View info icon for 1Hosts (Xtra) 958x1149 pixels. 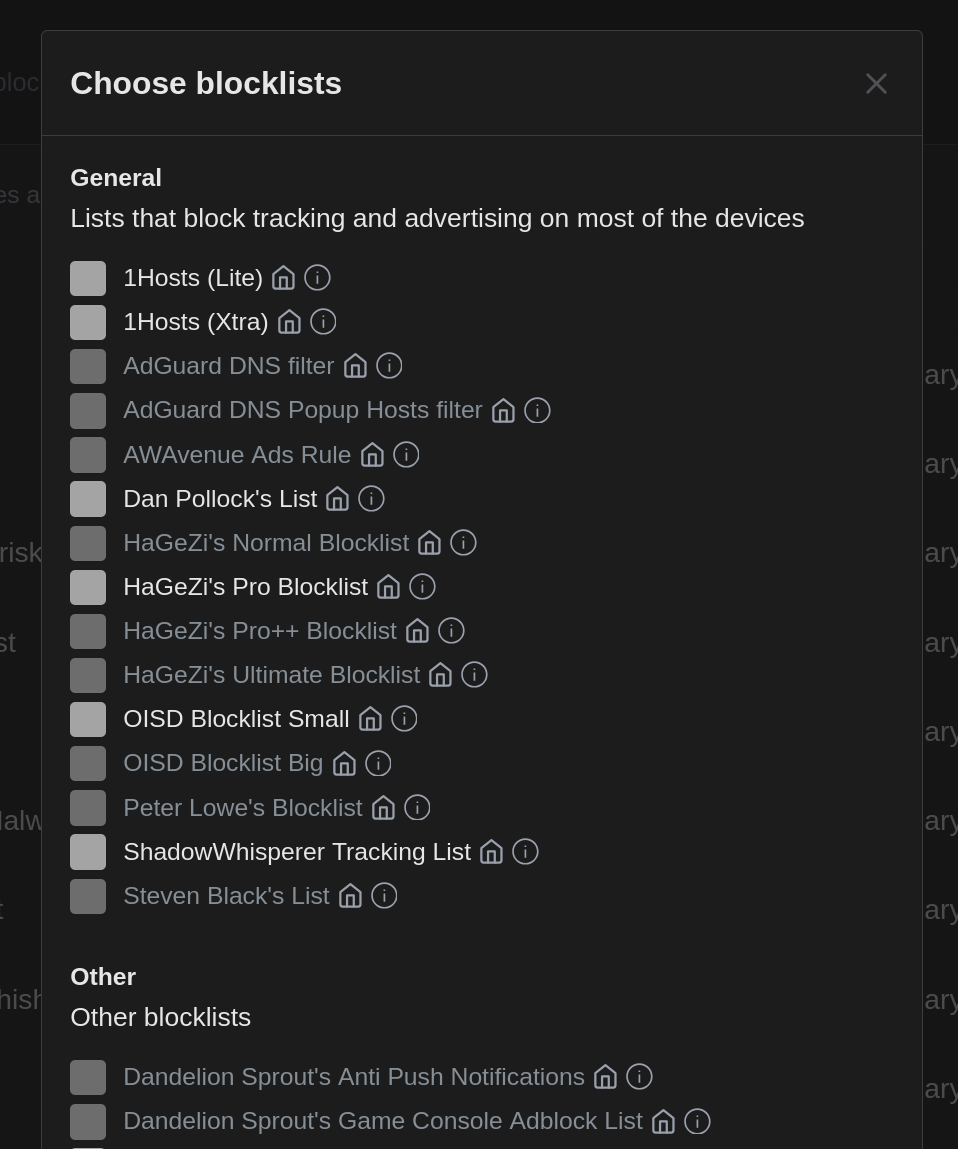click(322, 321)
